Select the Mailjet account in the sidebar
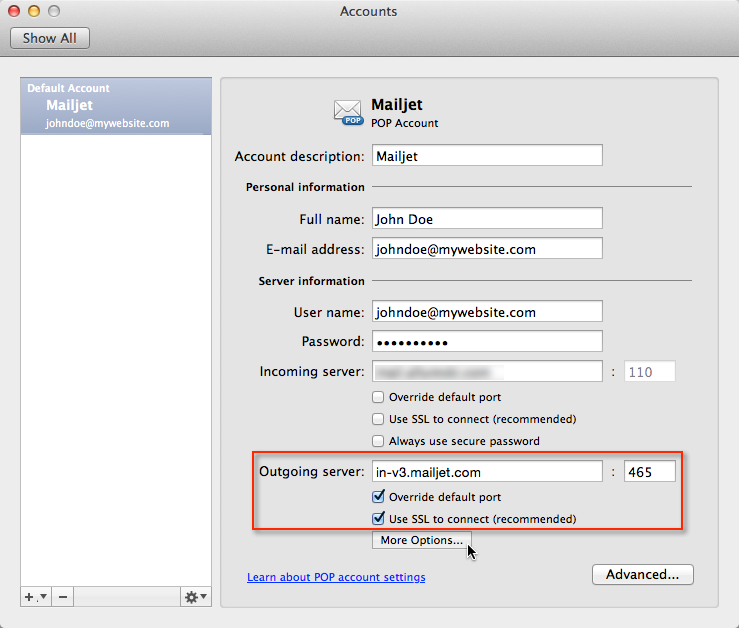Image resolution: width=739 pixels, height=628 pixels. point(116,106)
